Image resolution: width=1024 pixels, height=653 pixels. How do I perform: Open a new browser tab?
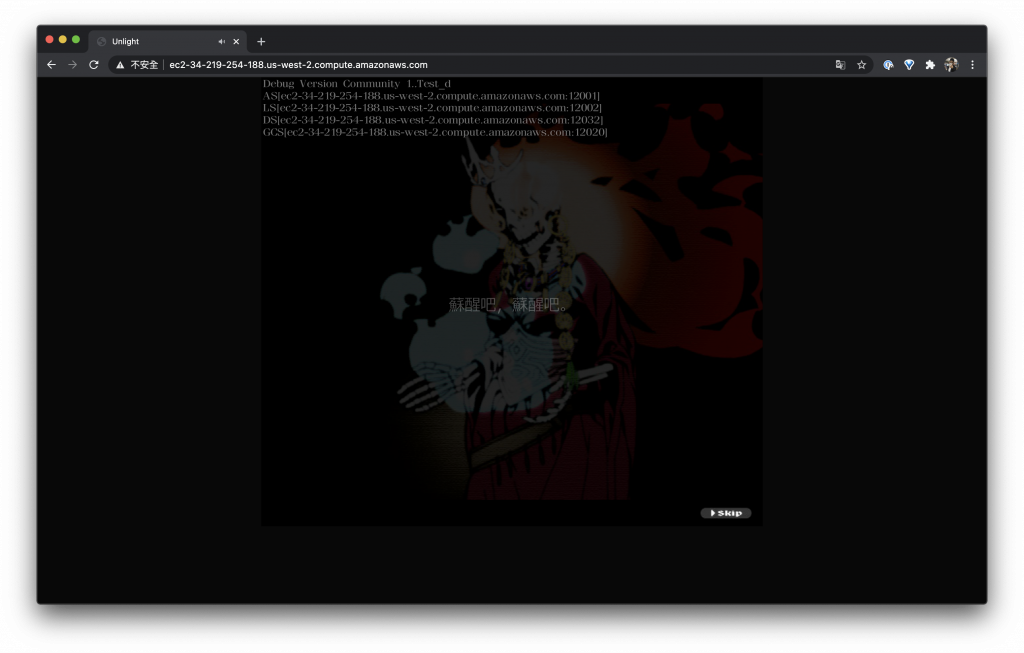click(261, 41)
